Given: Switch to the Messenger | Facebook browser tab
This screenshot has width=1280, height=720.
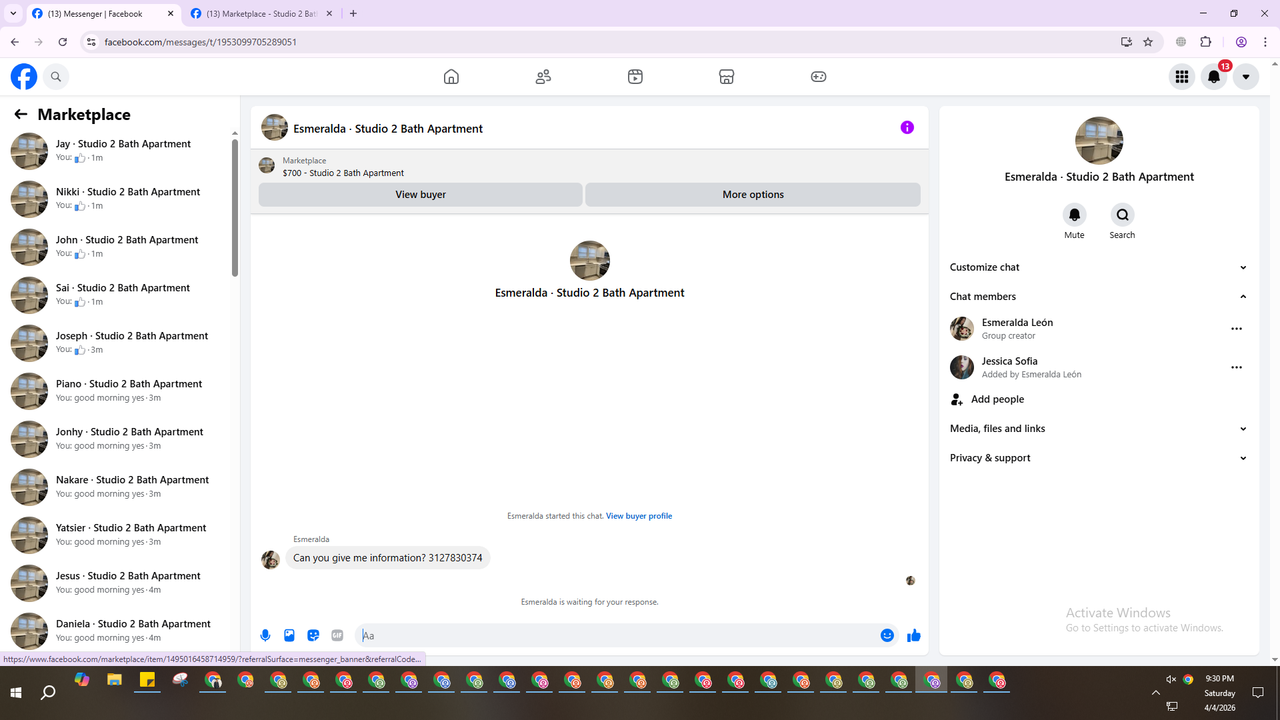Looking at the screenshot, I should pos(101,14).
